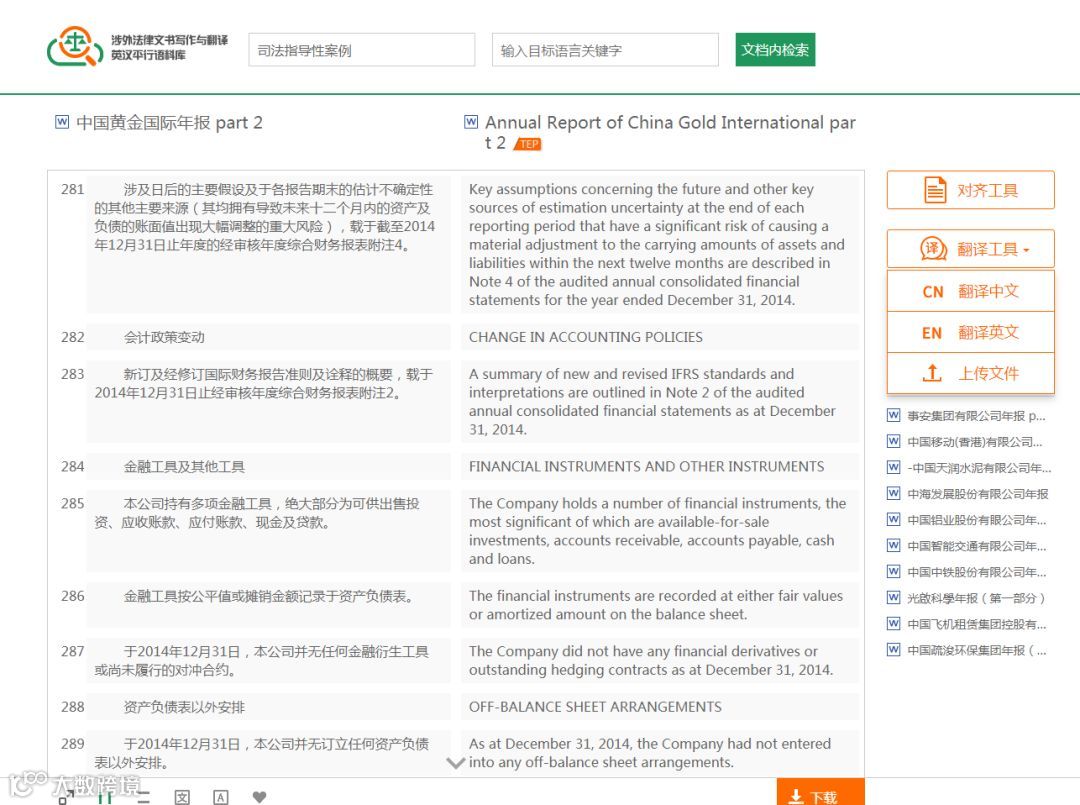Click OFF-BALANCE SHEET ARRANGEMENTS text
The image size is (1080, 805).
[x=595, y=707]
